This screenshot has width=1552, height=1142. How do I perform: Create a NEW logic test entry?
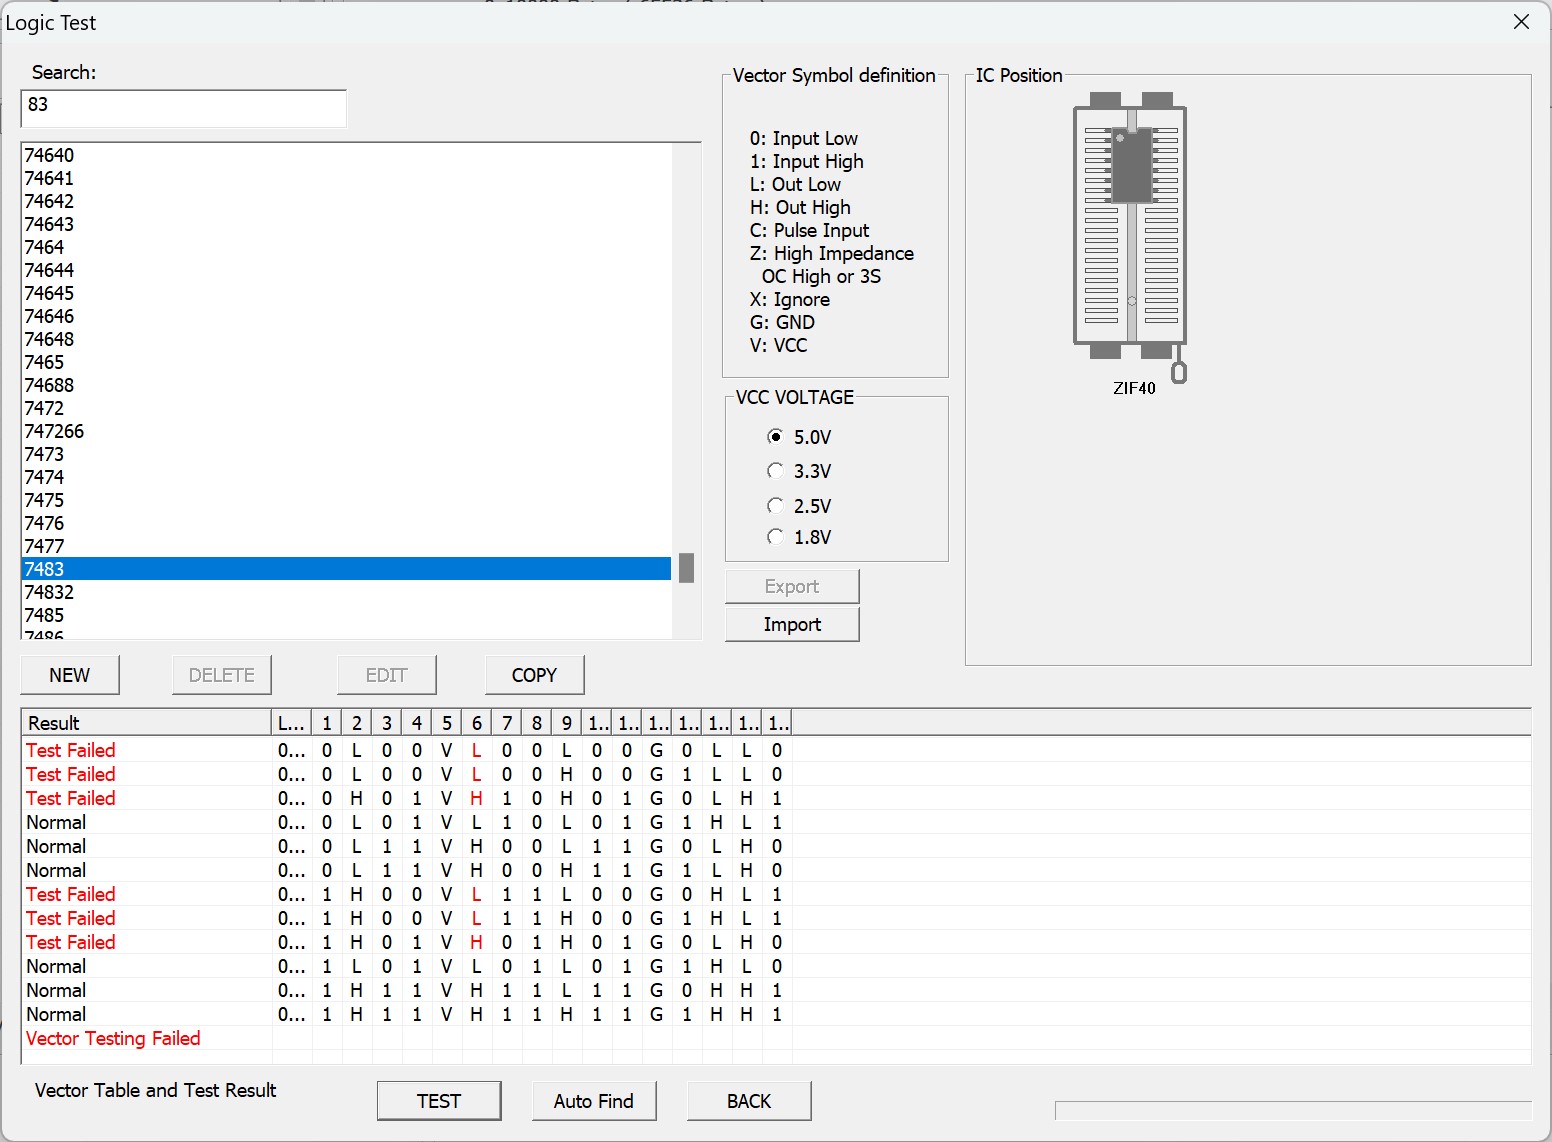pos(70,675)
